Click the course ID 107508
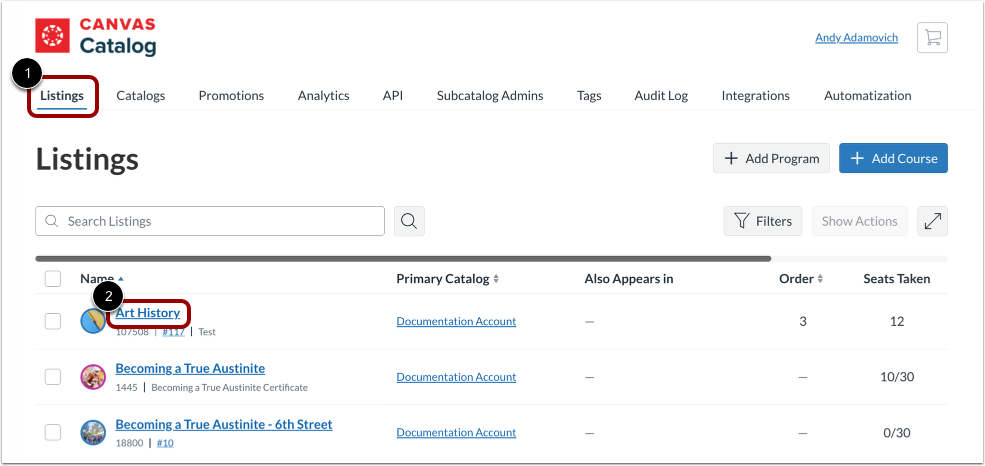The height and width of the screenshot is (466, 985). [132, 332]
